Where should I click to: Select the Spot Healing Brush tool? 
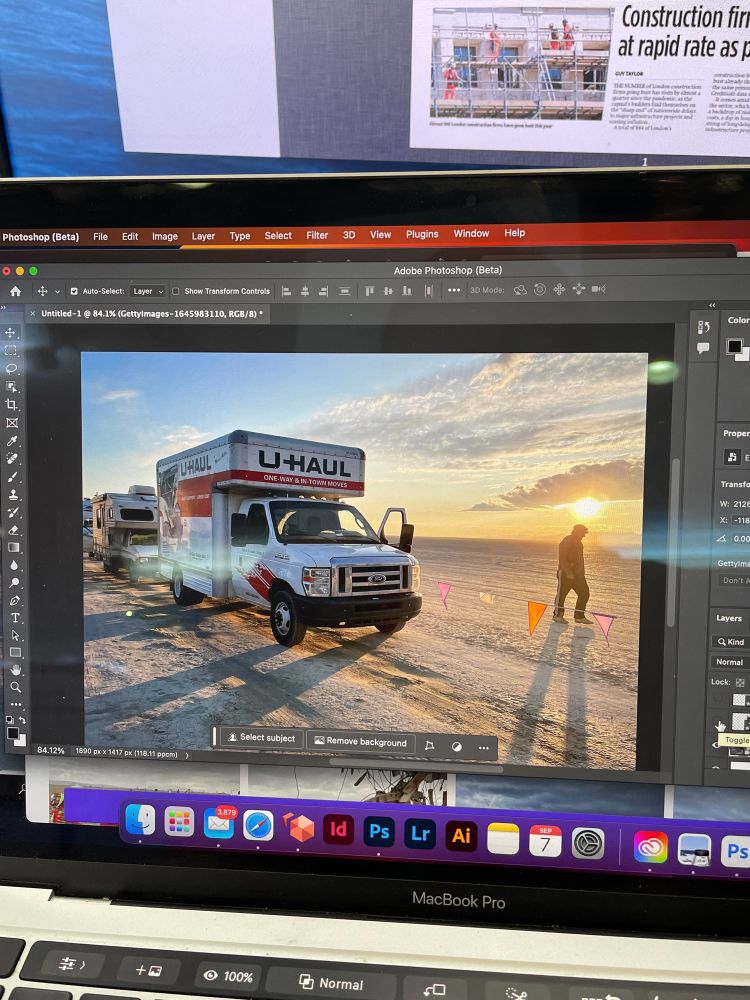(12, 459)
